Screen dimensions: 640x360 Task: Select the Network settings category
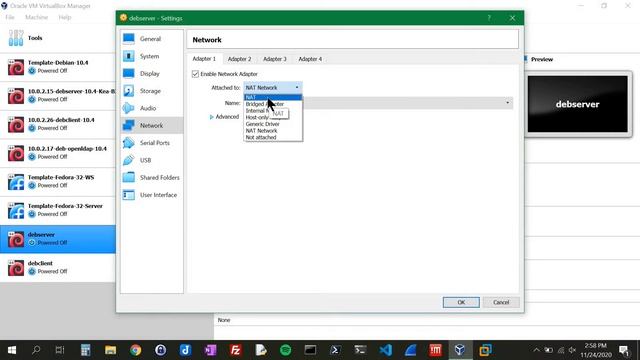152,126
